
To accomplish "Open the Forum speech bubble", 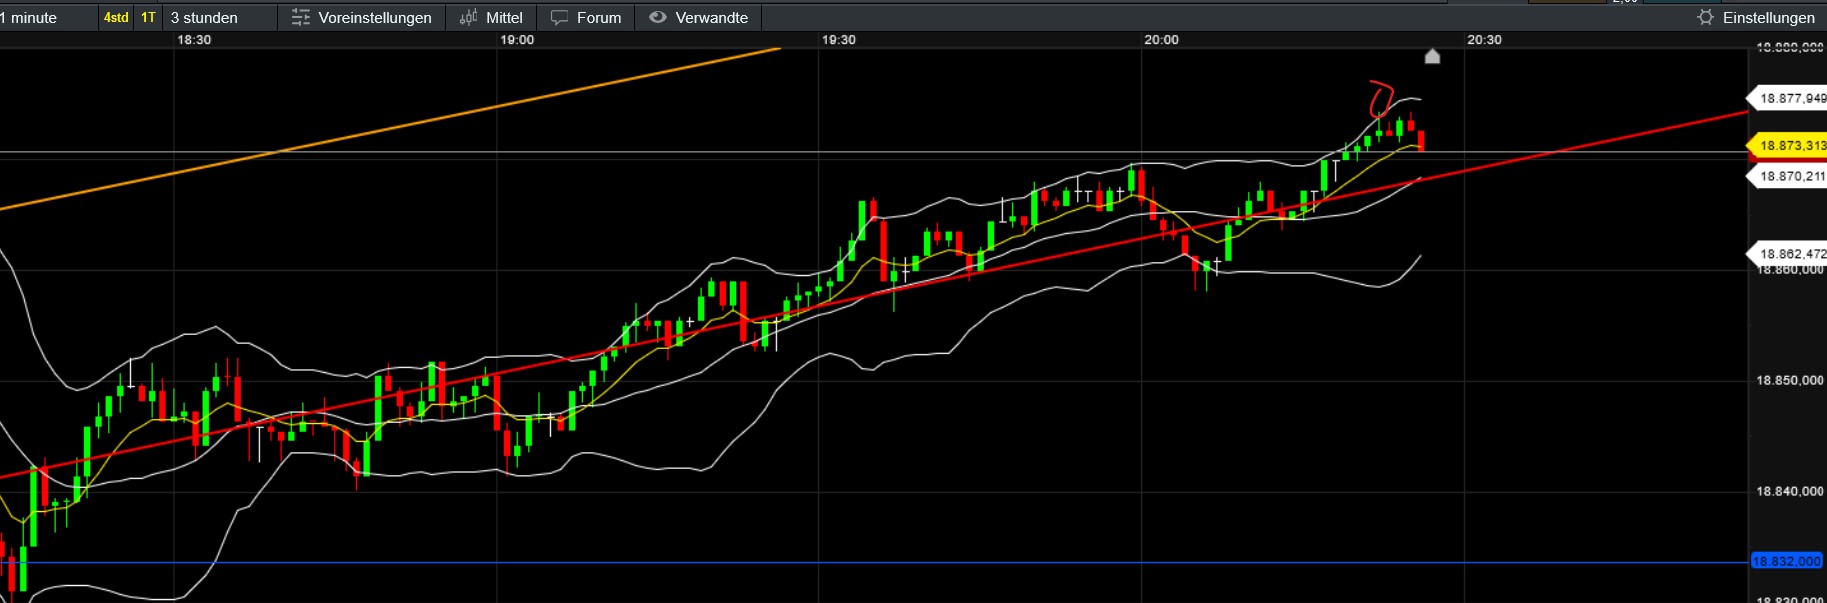I will point(560,18).
